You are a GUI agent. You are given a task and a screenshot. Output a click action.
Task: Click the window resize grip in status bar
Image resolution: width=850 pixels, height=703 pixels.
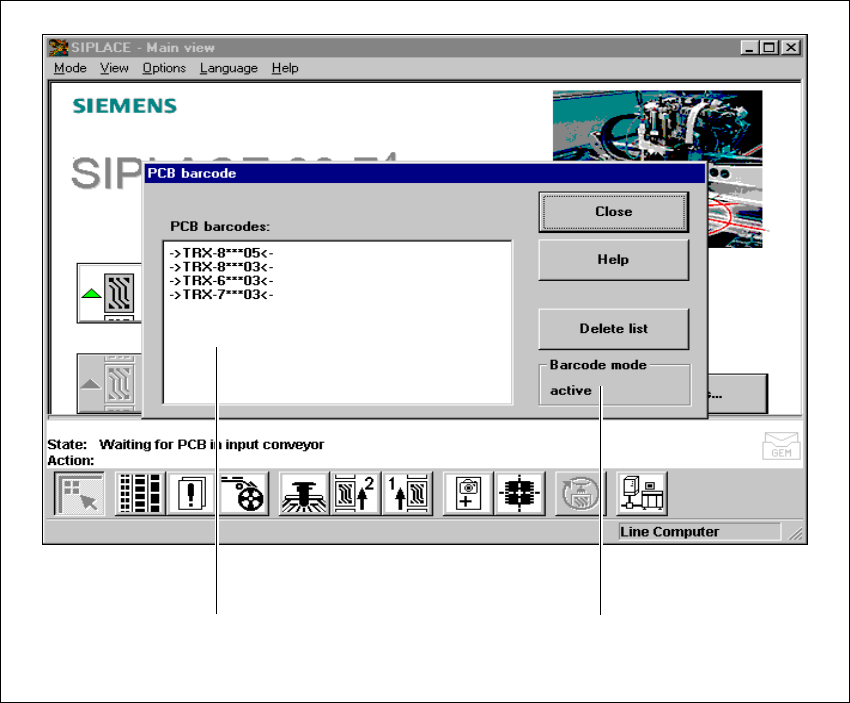[795, 534]
